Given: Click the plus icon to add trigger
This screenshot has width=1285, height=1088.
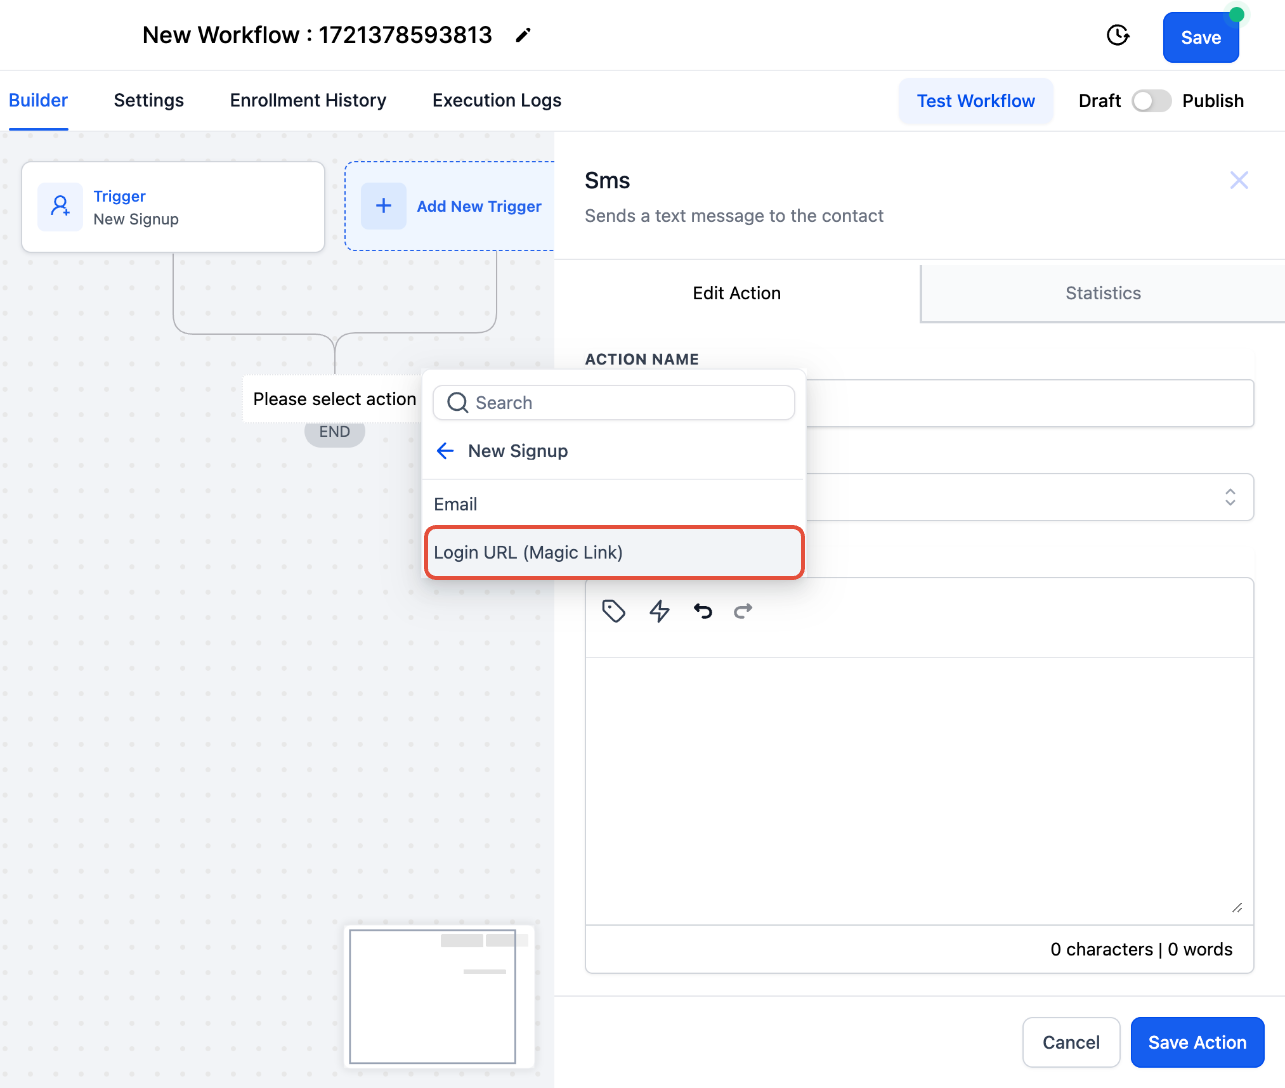Looking at the screenshot, I should 383,206.
